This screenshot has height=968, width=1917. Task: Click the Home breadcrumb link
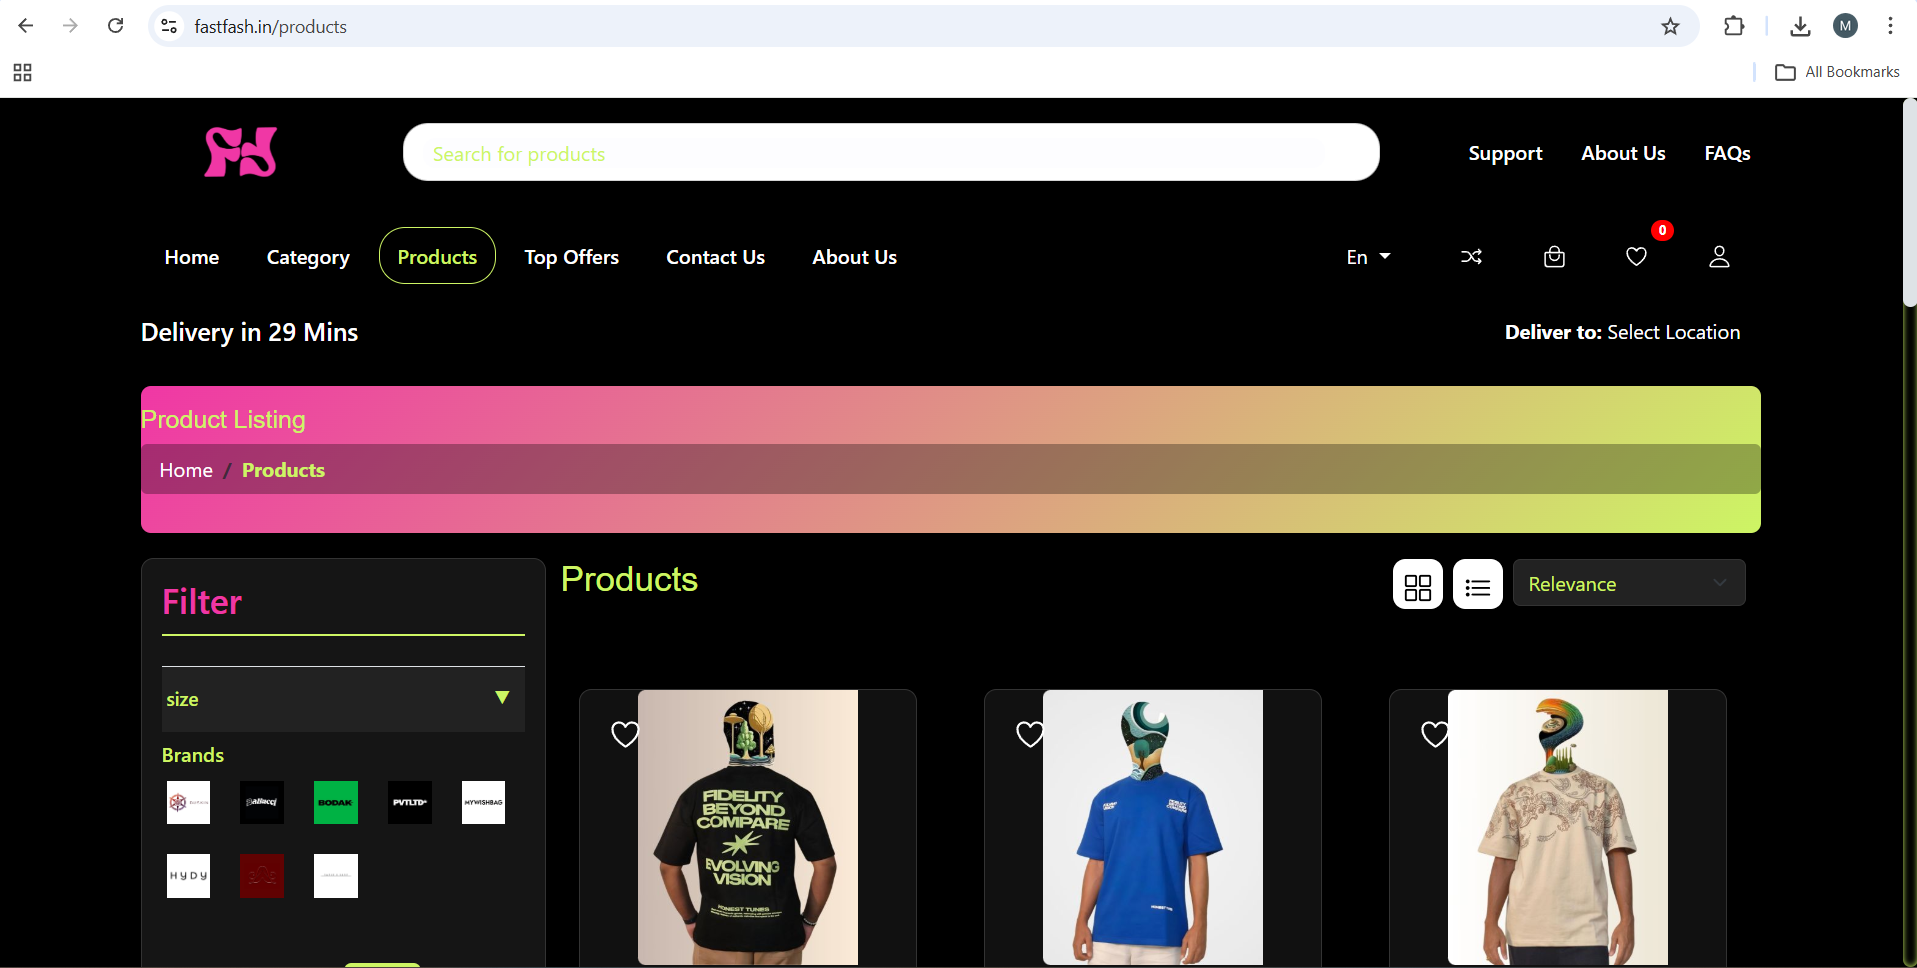(x=186, y=470)
